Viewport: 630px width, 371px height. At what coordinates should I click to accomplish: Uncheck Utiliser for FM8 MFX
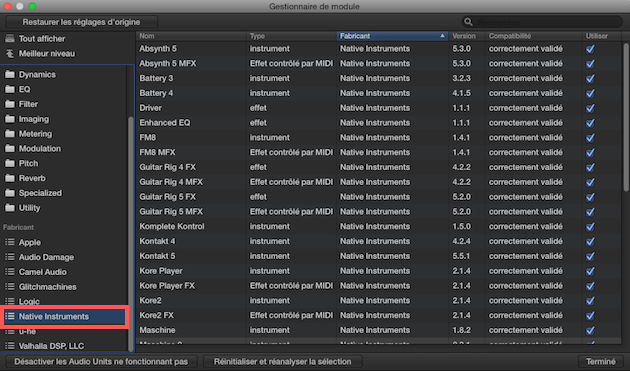coord(590,153)
